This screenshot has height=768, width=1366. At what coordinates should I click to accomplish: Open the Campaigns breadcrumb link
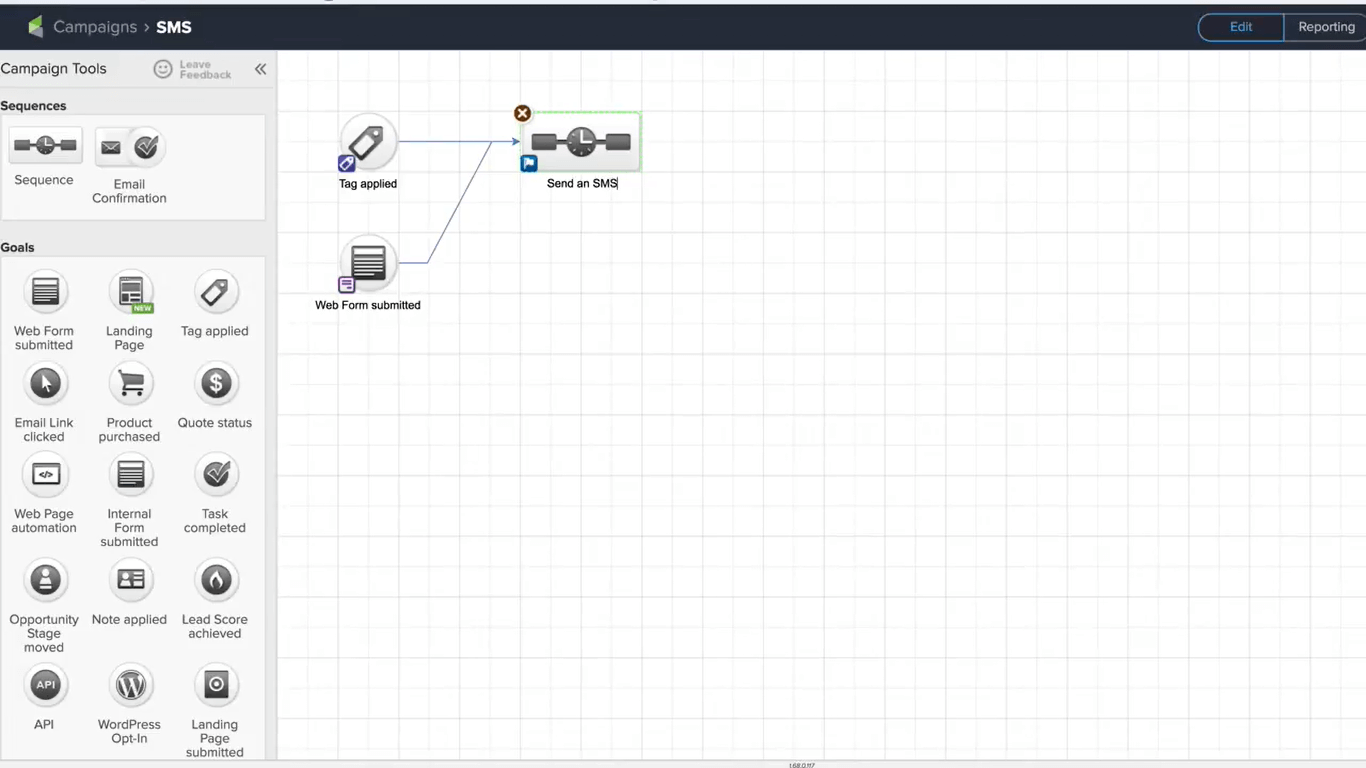[x=95, y=27]
